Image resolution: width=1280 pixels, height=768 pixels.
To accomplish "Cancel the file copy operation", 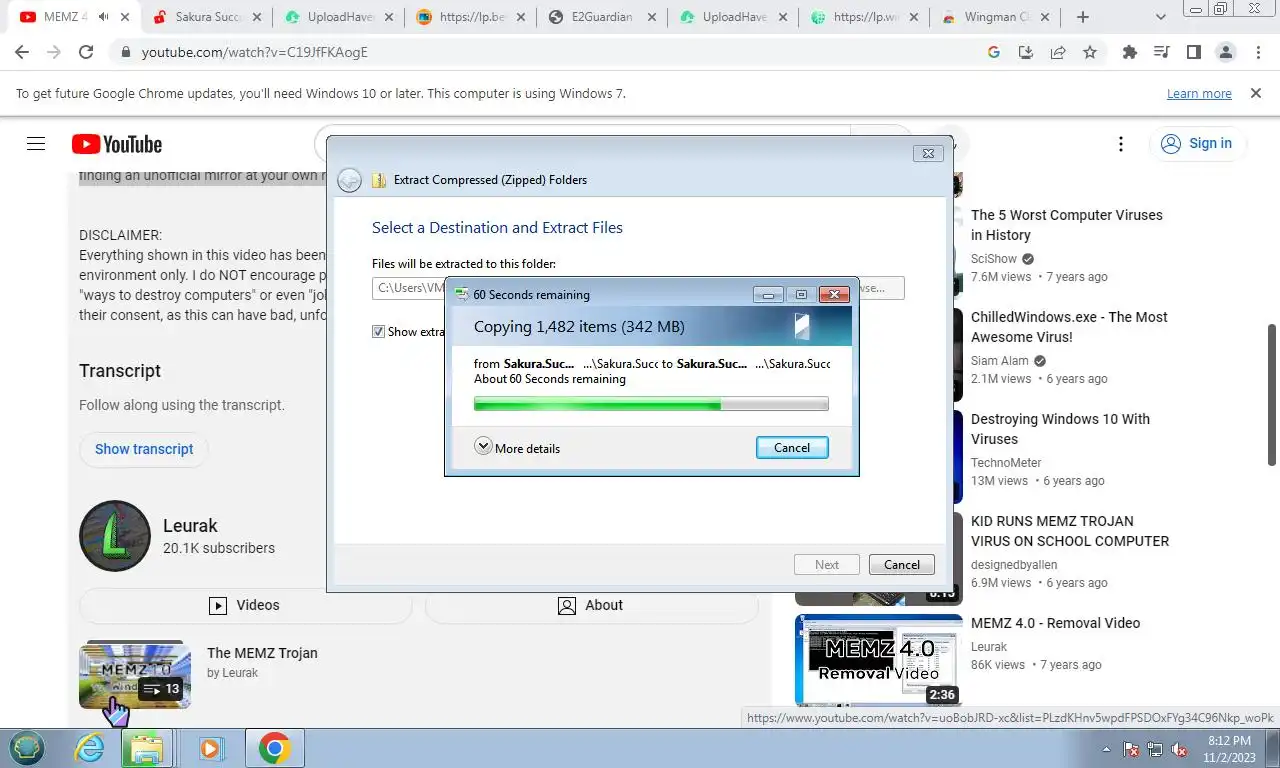I will [792, 448].
